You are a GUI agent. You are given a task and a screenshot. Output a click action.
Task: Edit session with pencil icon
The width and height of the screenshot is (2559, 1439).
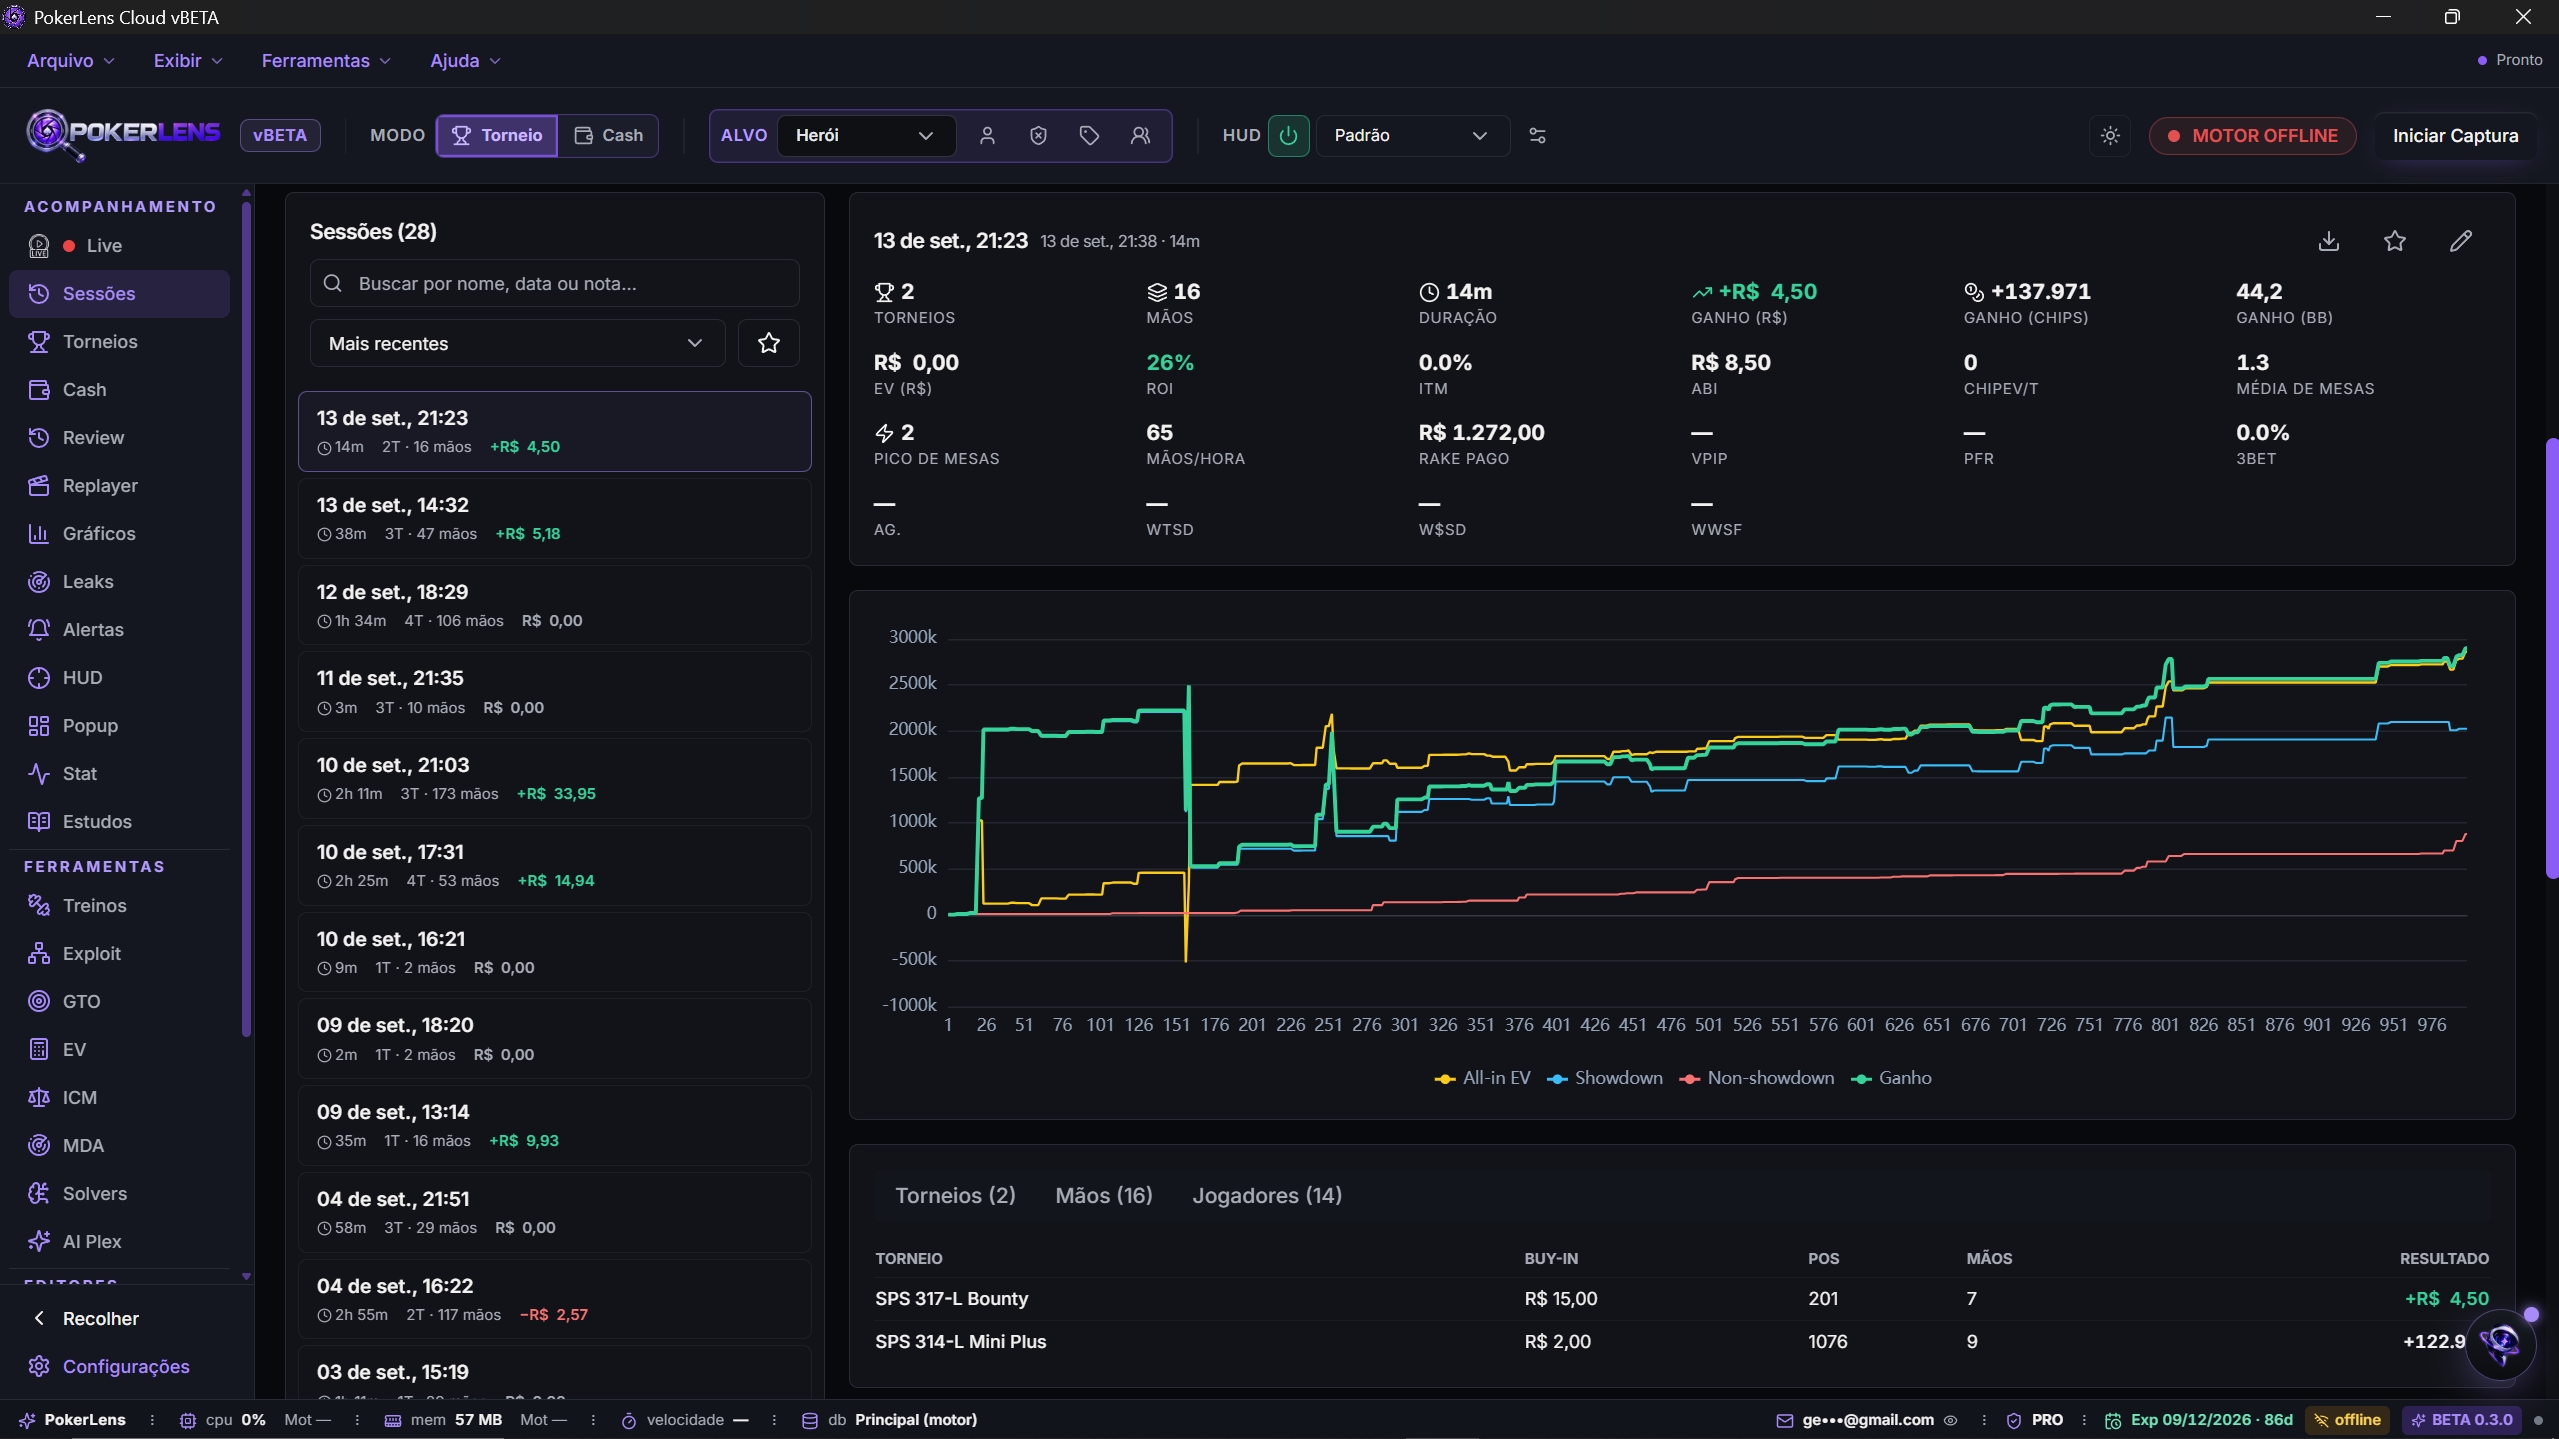click(x=2461, y=241)
